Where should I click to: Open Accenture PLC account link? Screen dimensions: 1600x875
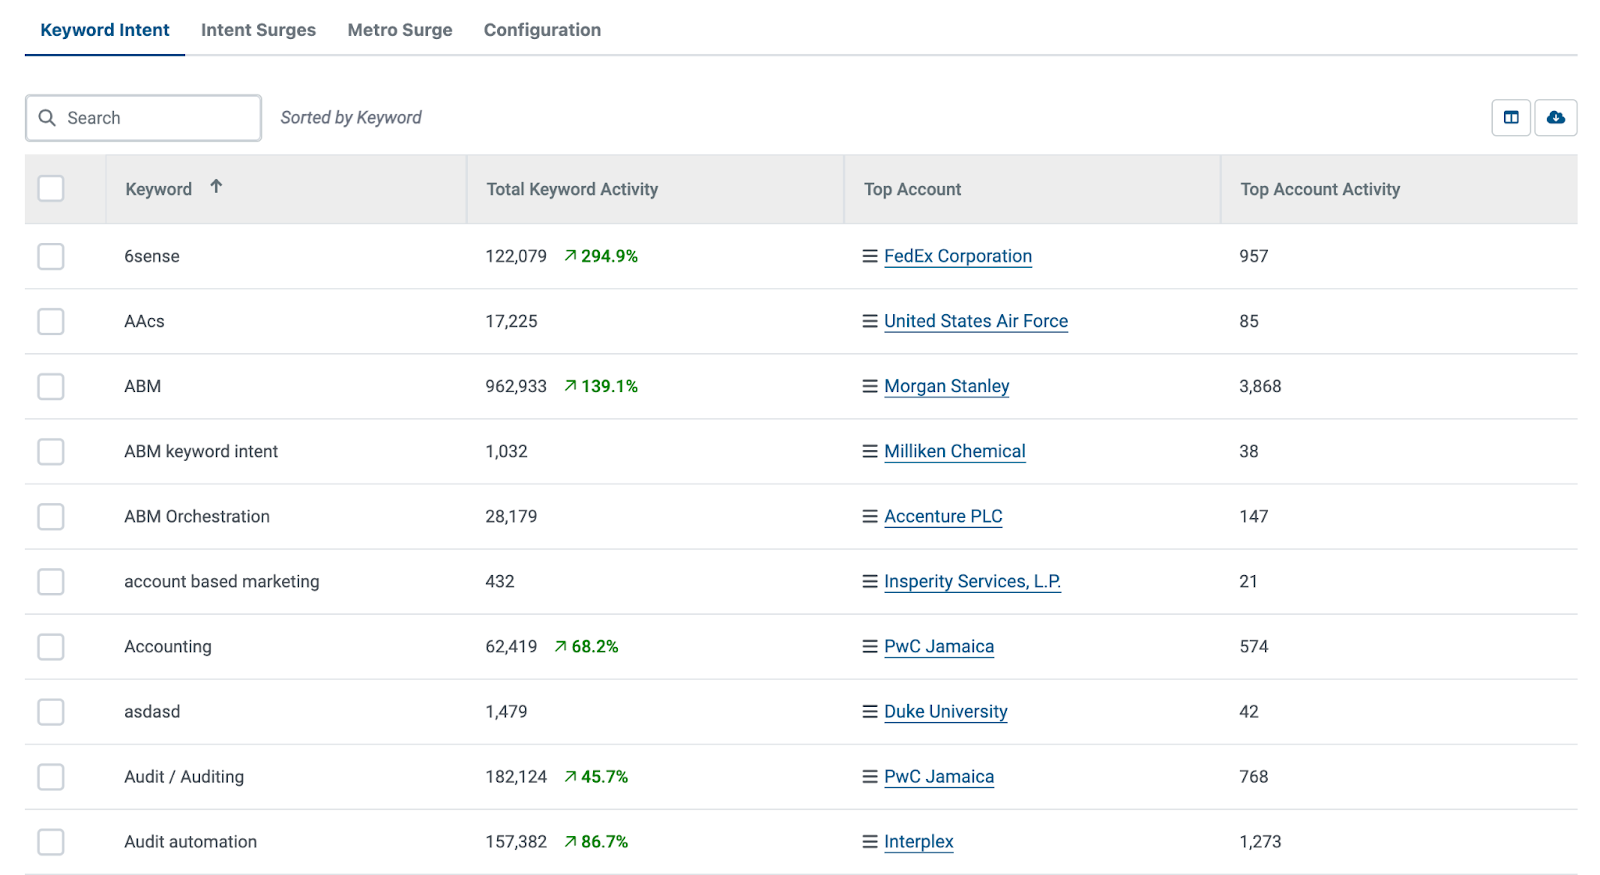click(943, 516)
